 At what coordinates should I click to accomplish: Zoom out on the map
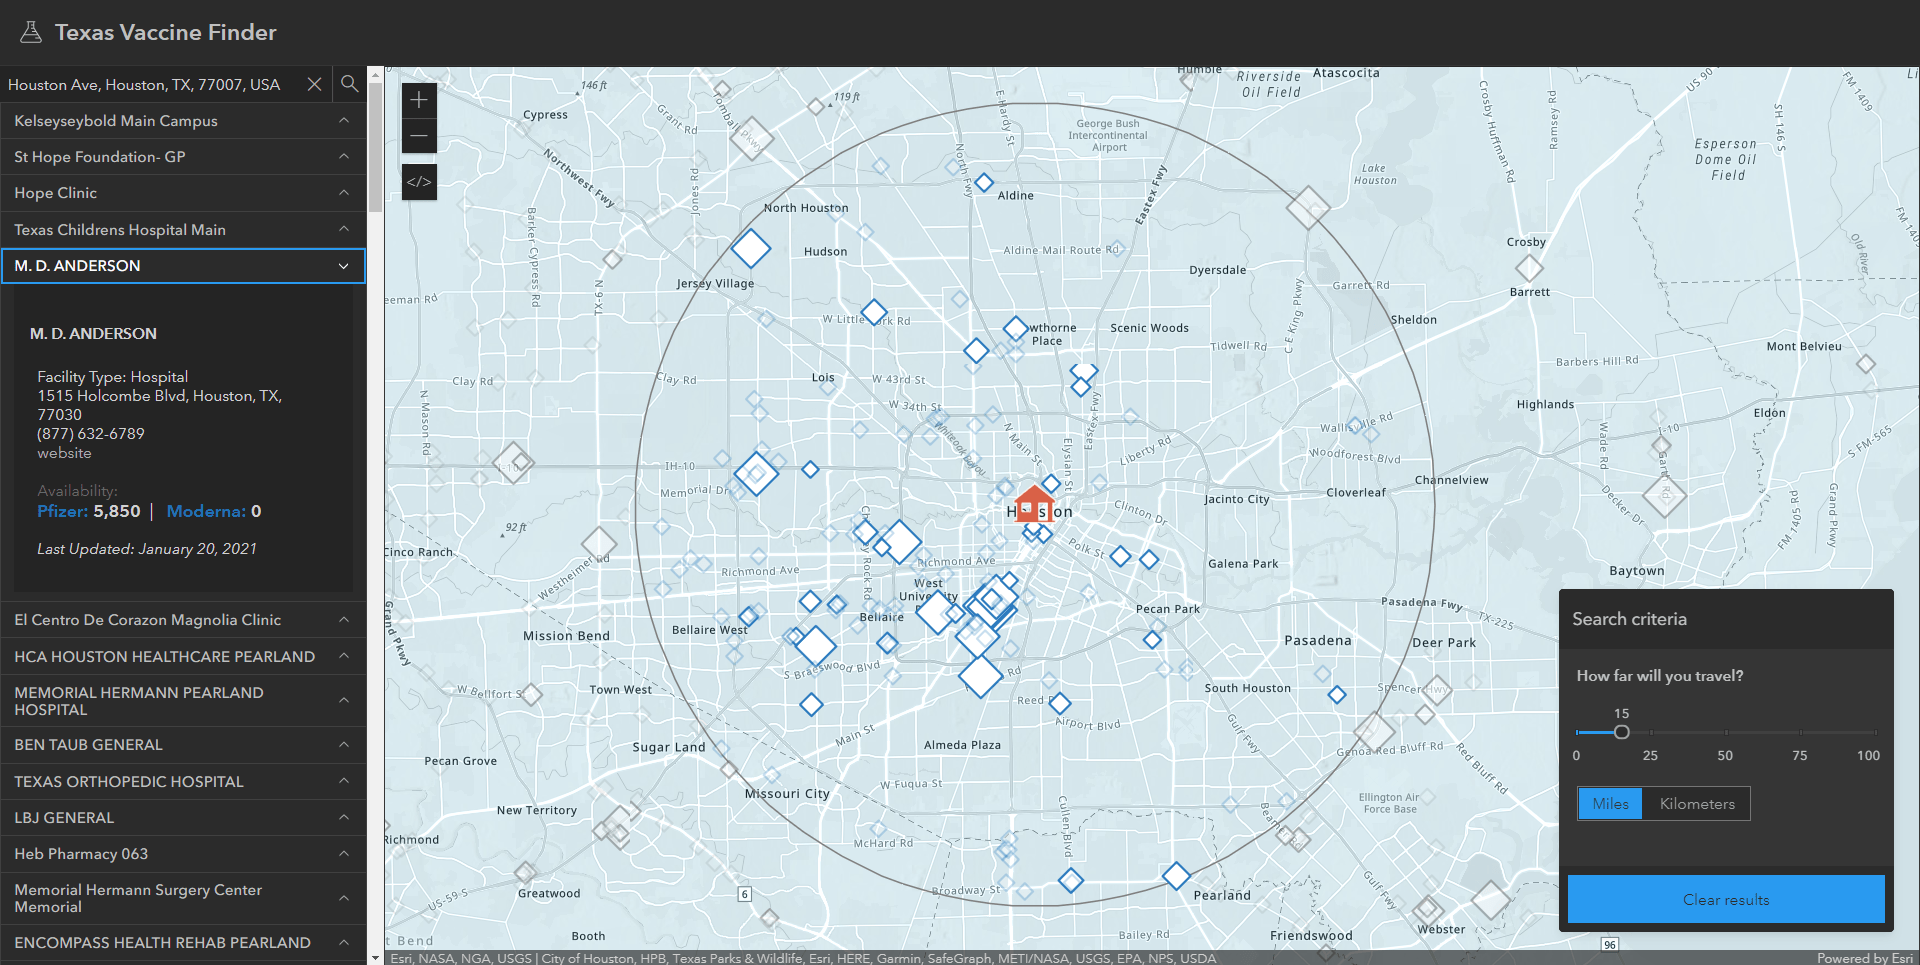tap(419, 135)
